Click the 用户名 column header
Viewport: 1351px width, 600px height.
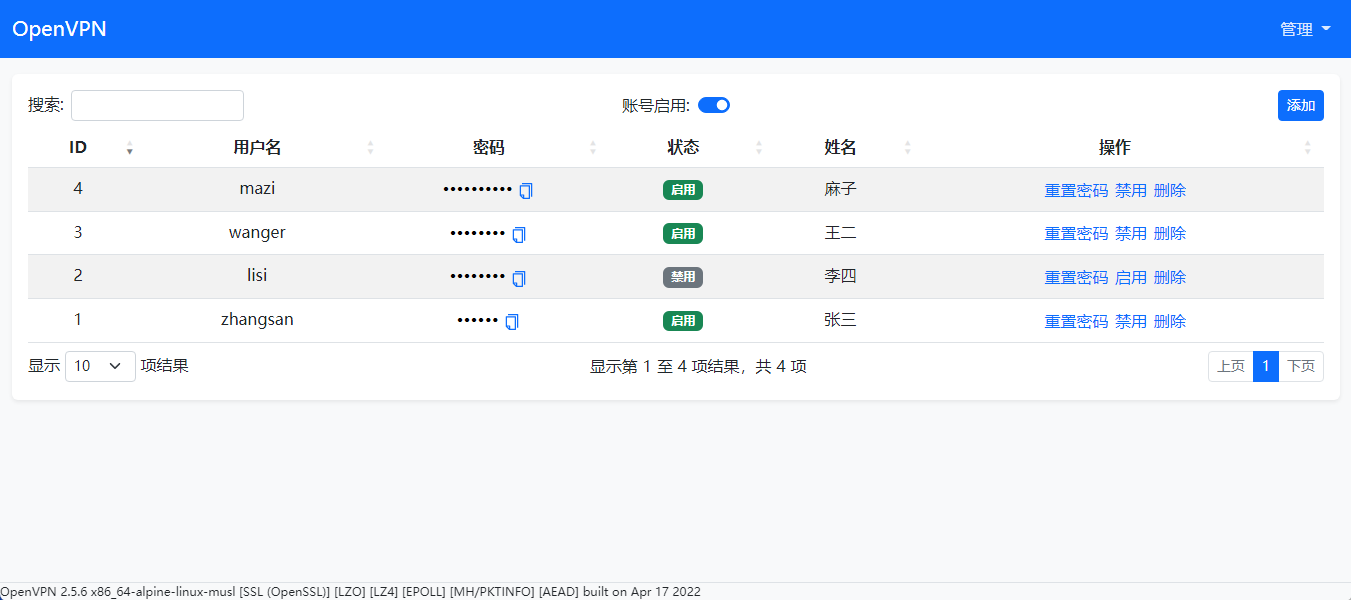tap(257, 148)
